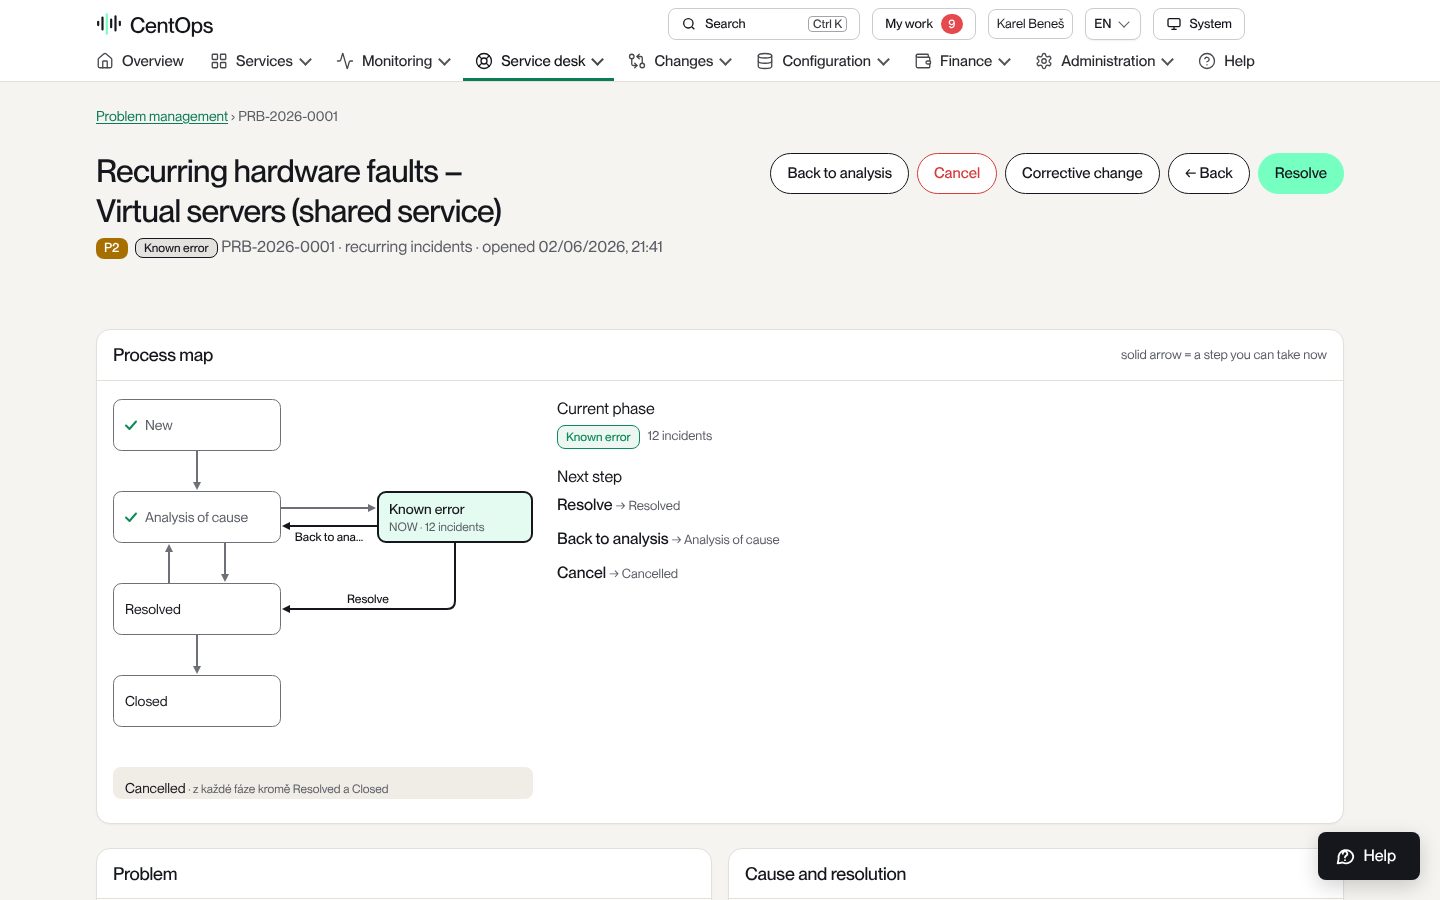
Task: Open Karel Beneš user menu
Action: [x=1030, y=24]
